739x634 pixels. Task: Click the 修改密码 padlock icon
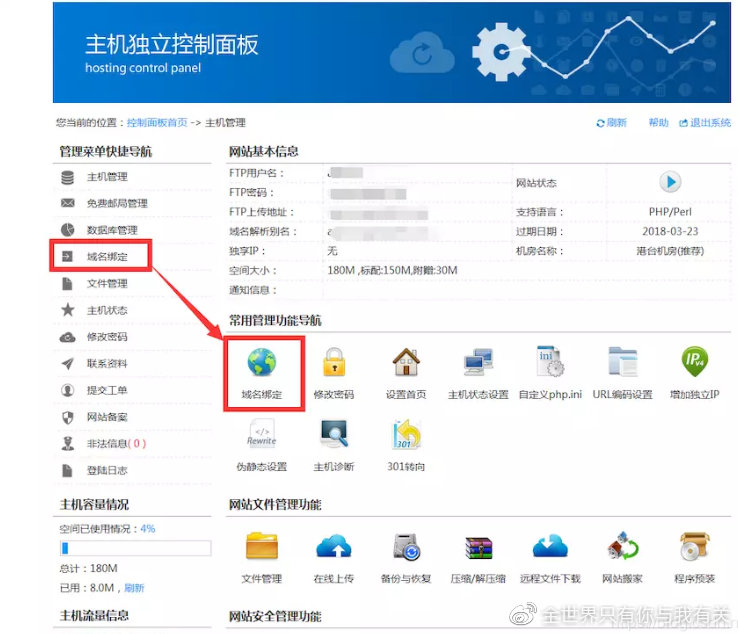pos(333,363)
